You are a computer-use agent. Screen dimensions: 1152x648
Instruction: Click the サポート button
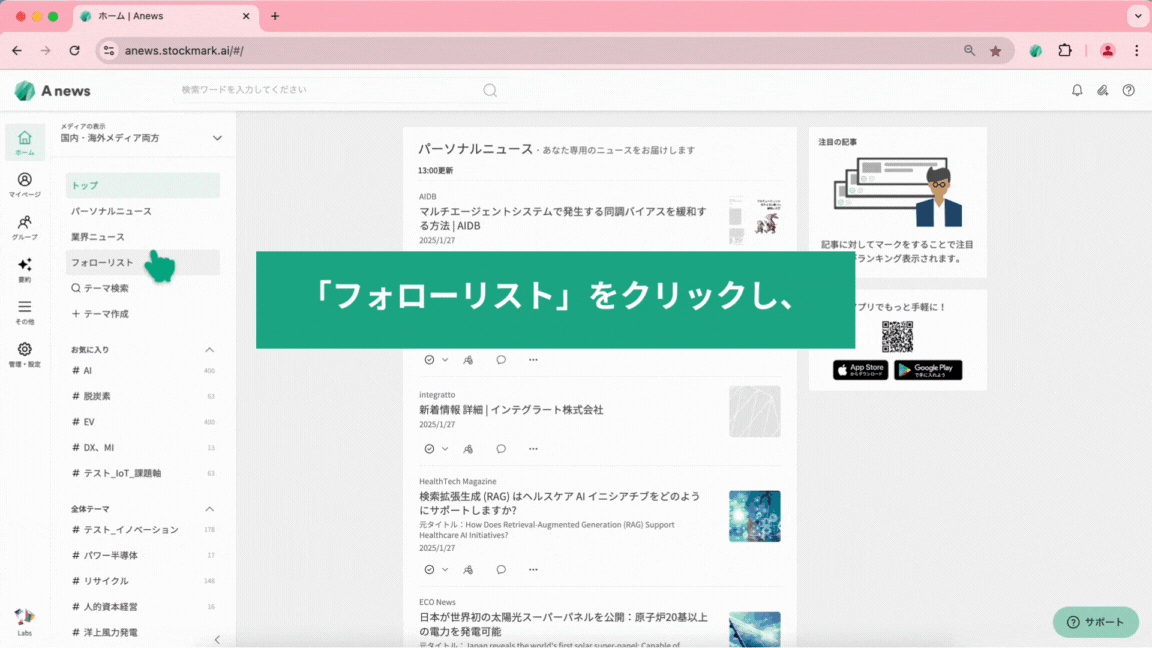tap(1095, 622)
